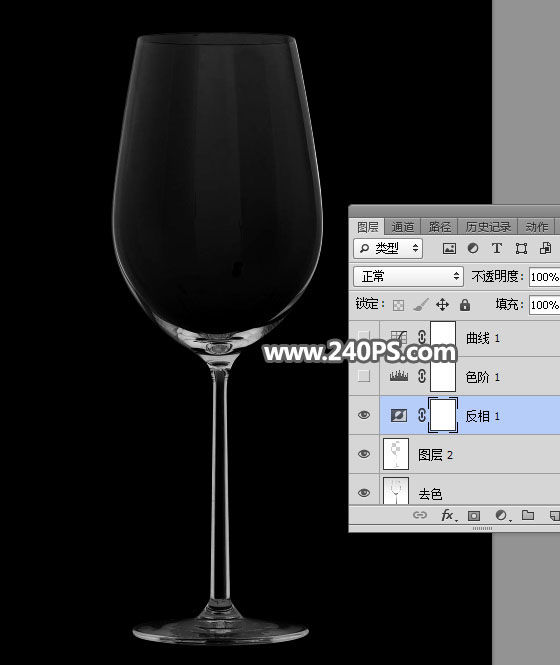Lock image pixels brush icon
The height and width of the screenshot is (665, 560).
[420, 305]
